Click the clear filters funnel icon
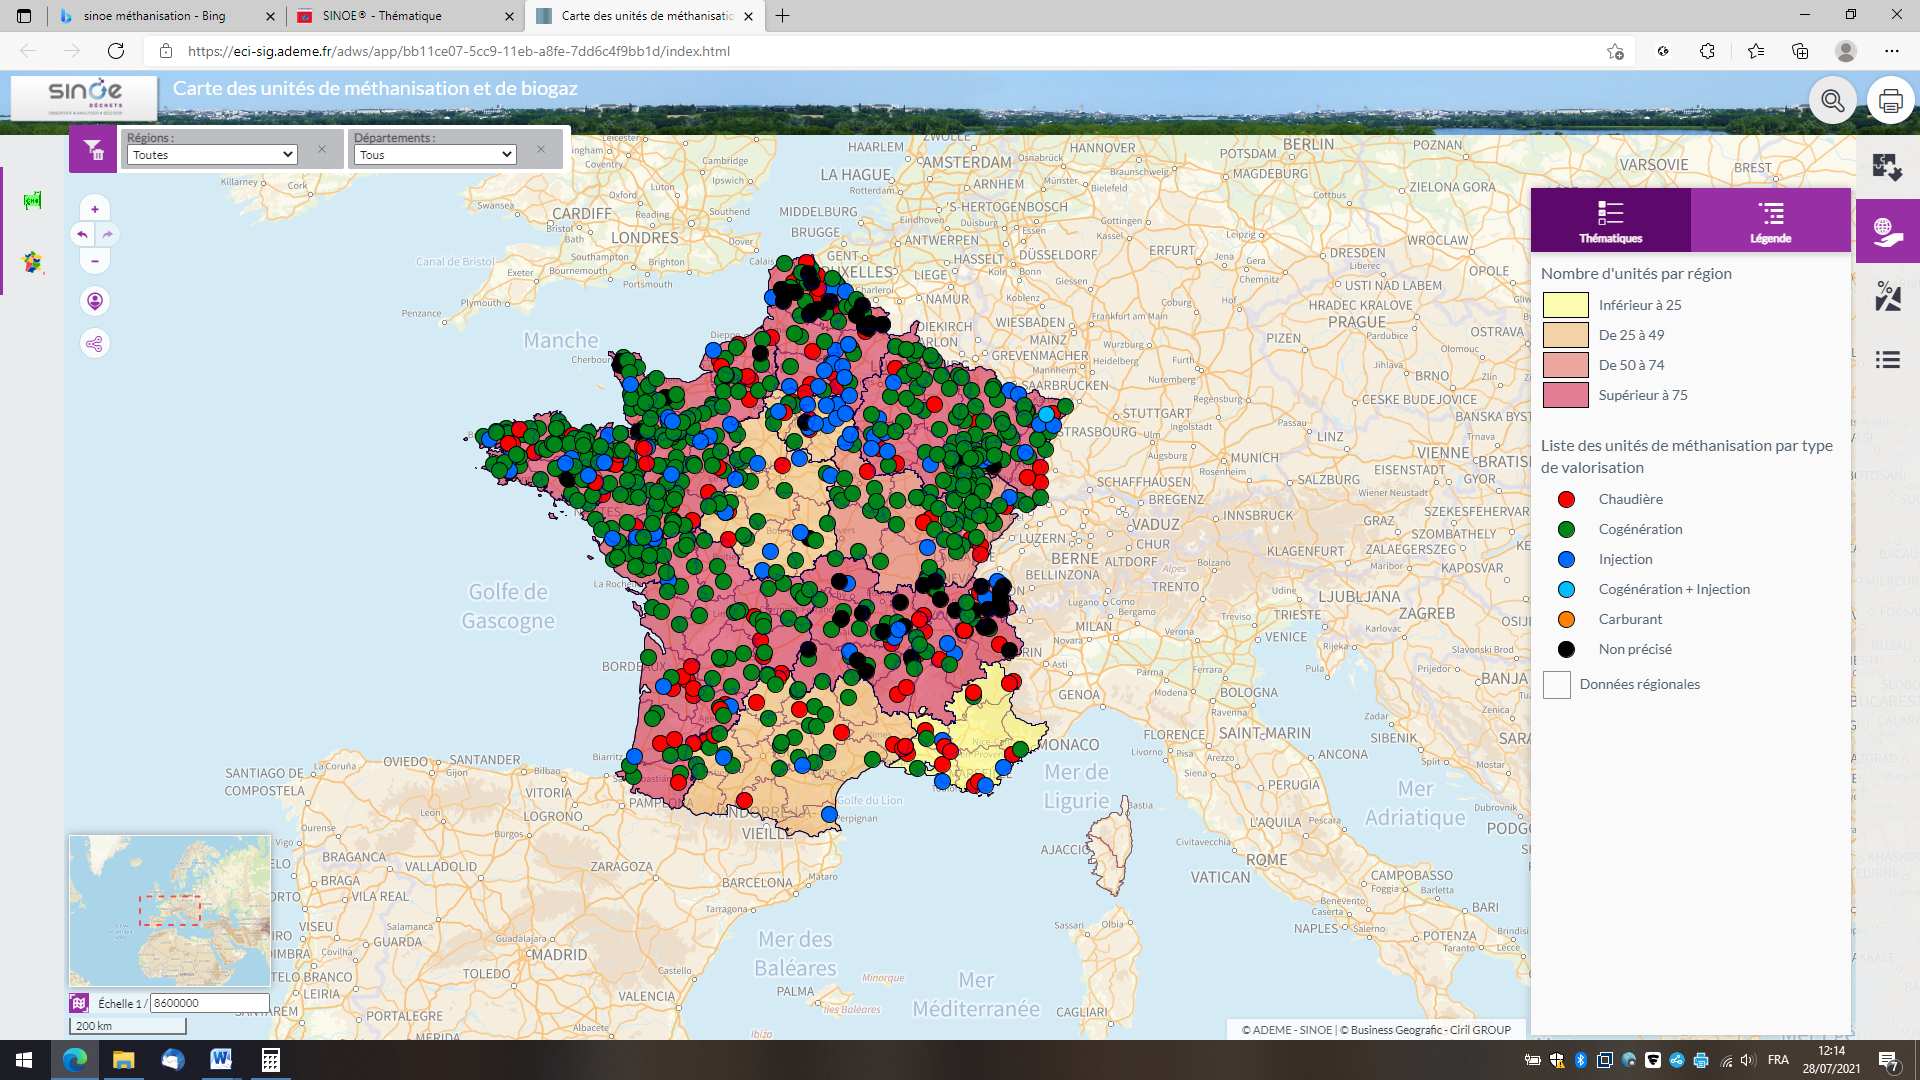This screenshot has height=1080, width=1920. pyautogui.click(x=93, y=150)
